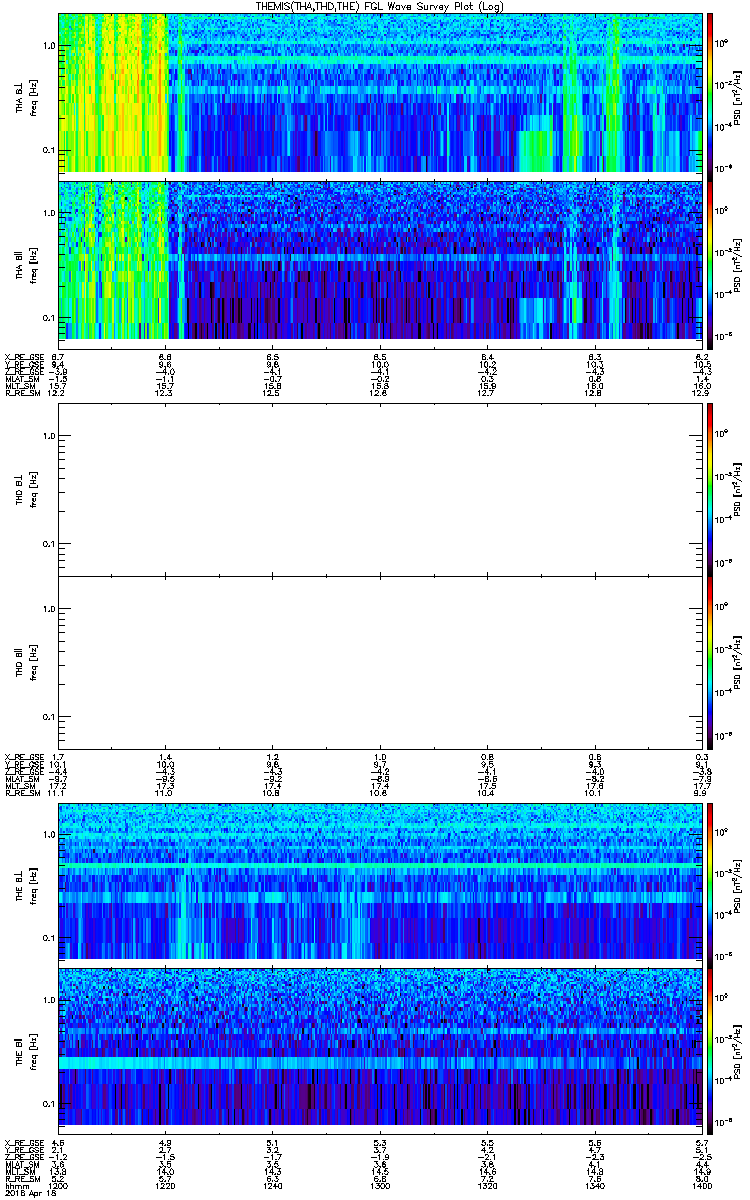Click the '1200' time tick label
This screenshot has height=1200, width=750.
pyautogui.click(x=58, y=1184)
